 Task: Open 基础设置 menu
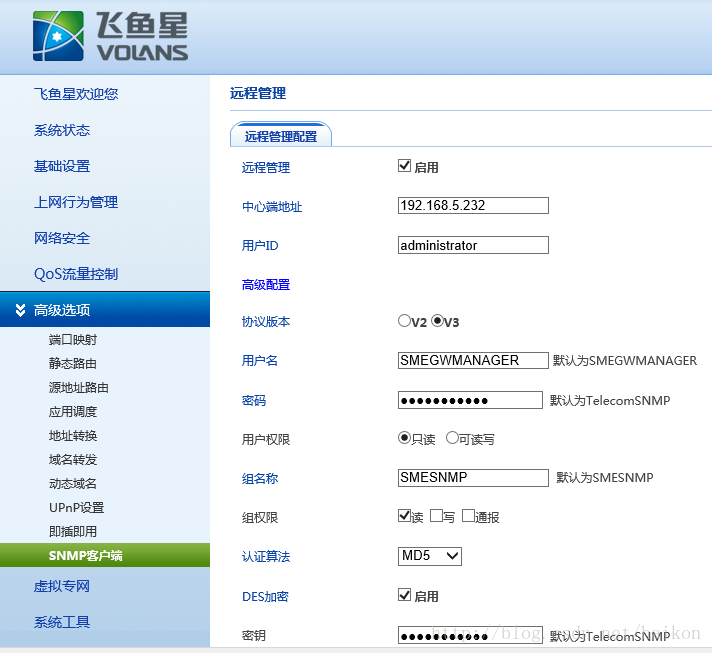pos(62,166)
